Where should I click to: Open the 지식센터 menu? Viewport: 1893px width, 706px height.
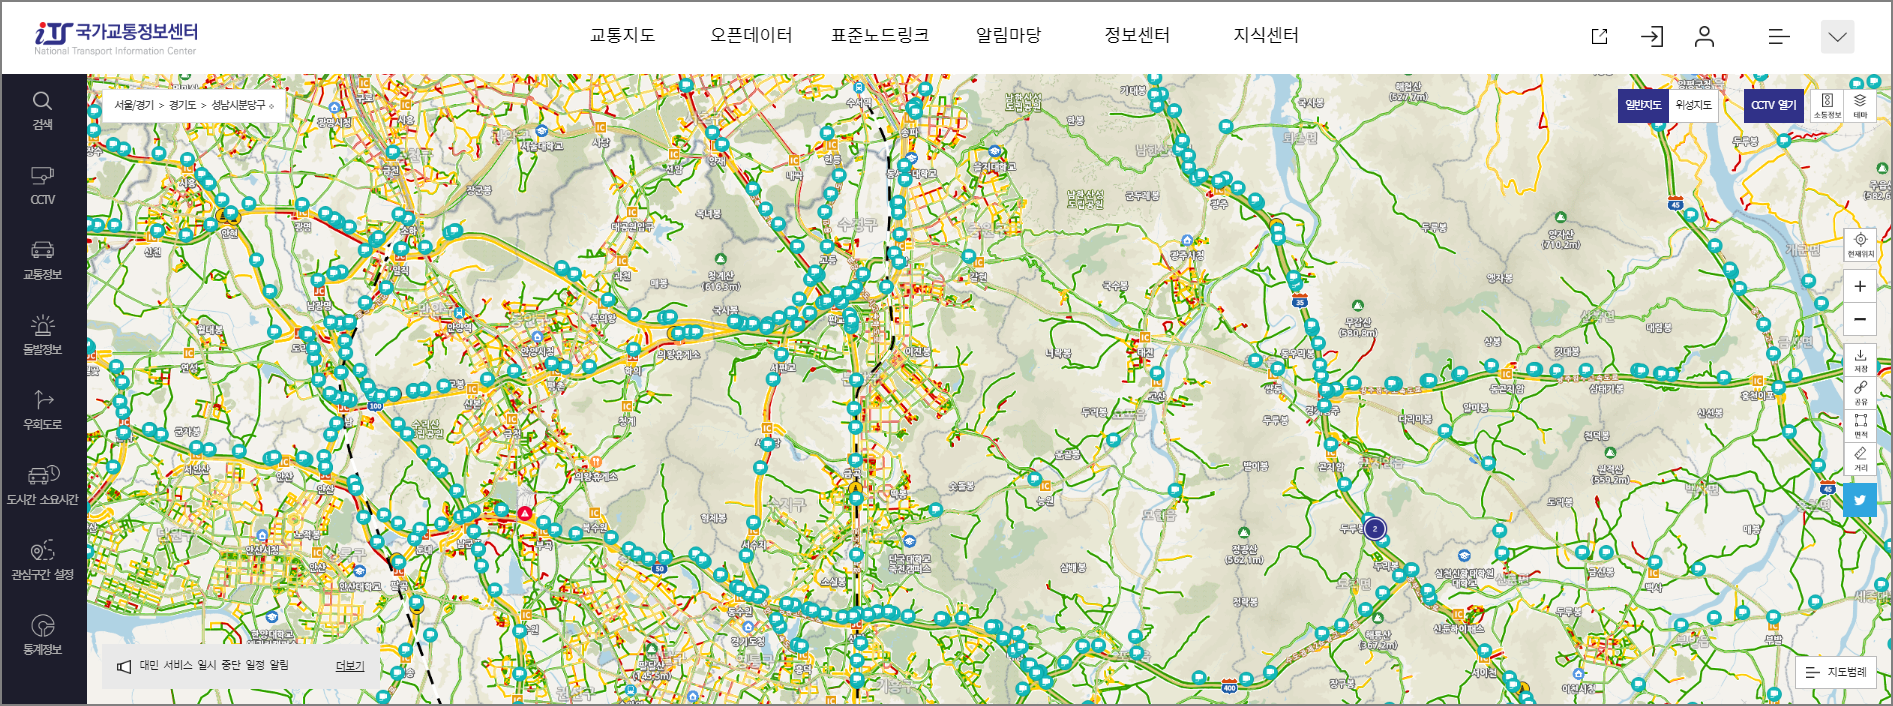tap(1266, 35)
